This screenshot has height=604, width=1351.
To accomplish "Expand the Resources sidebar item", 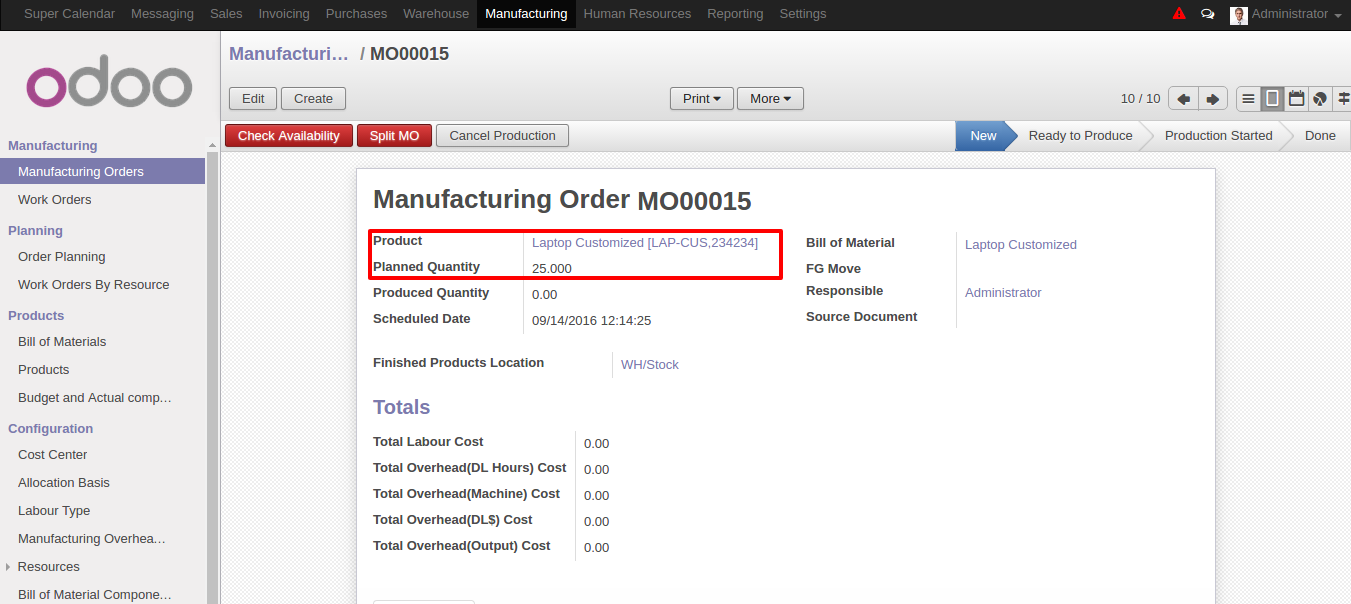I will click(x=8, y=567).
